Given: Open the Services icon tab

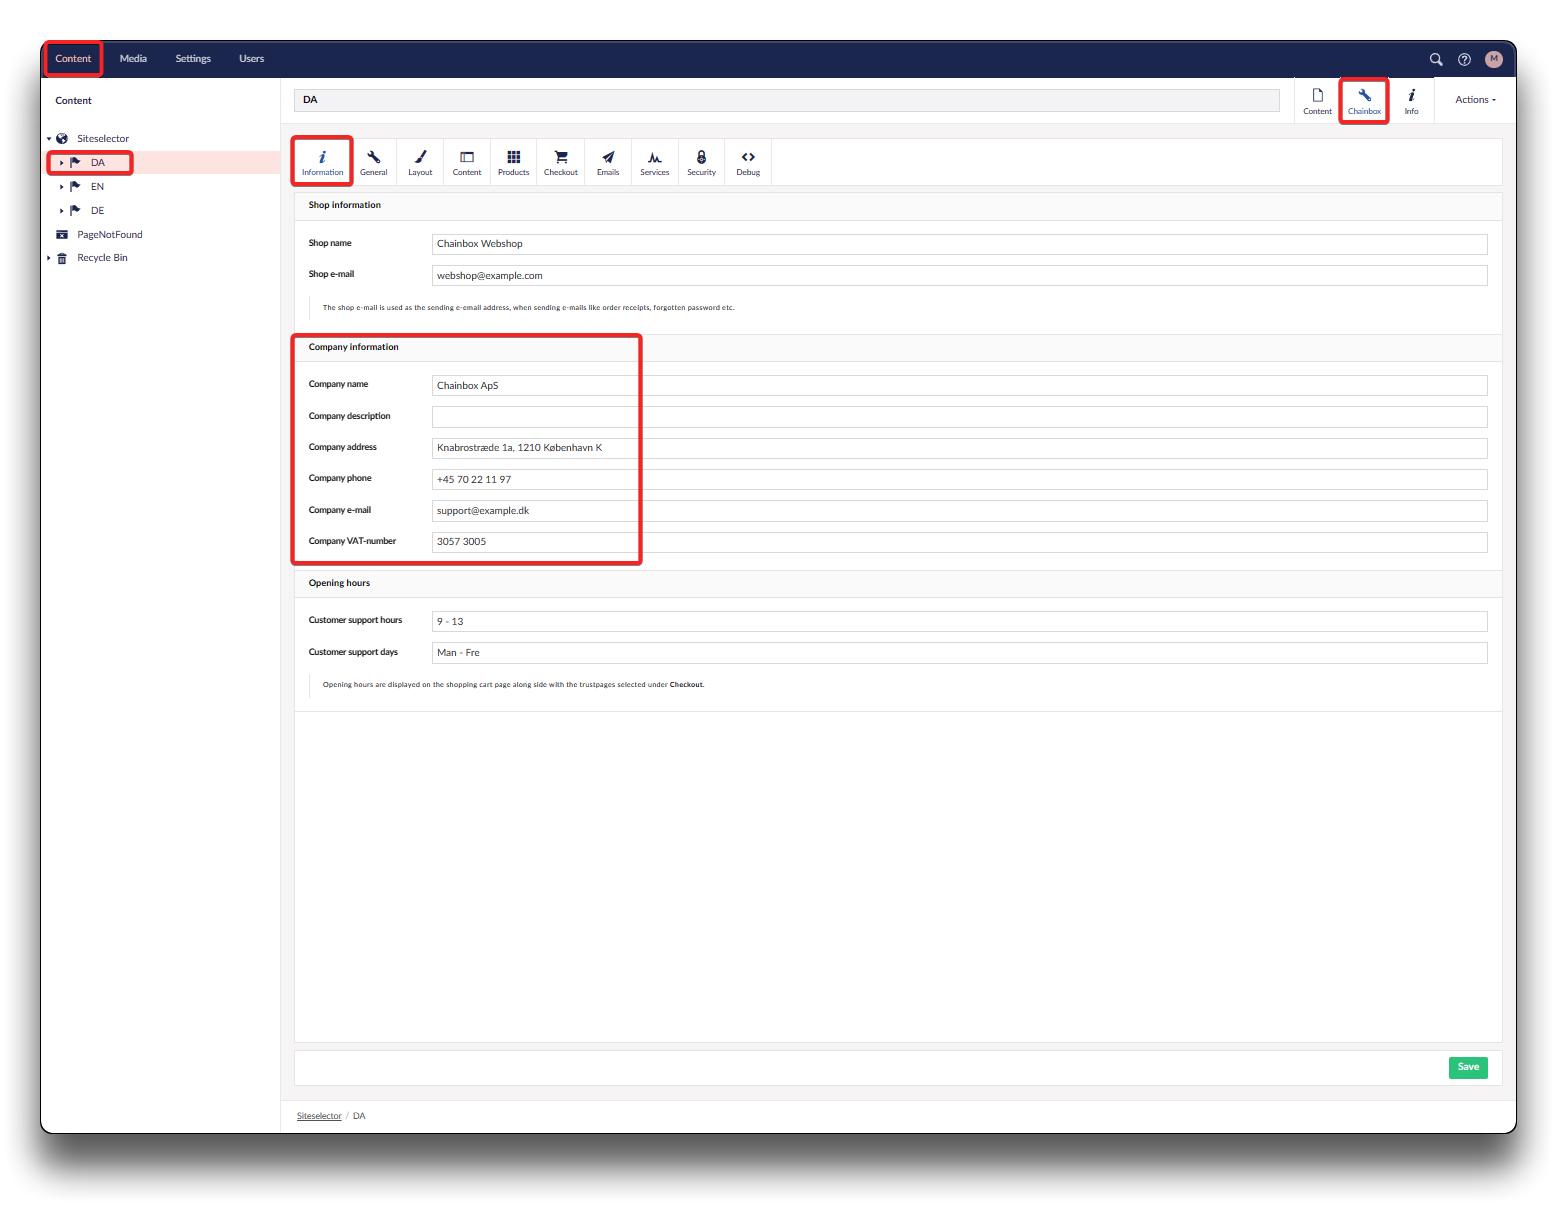Looking at the screenshot, I should tap(654, 162).
